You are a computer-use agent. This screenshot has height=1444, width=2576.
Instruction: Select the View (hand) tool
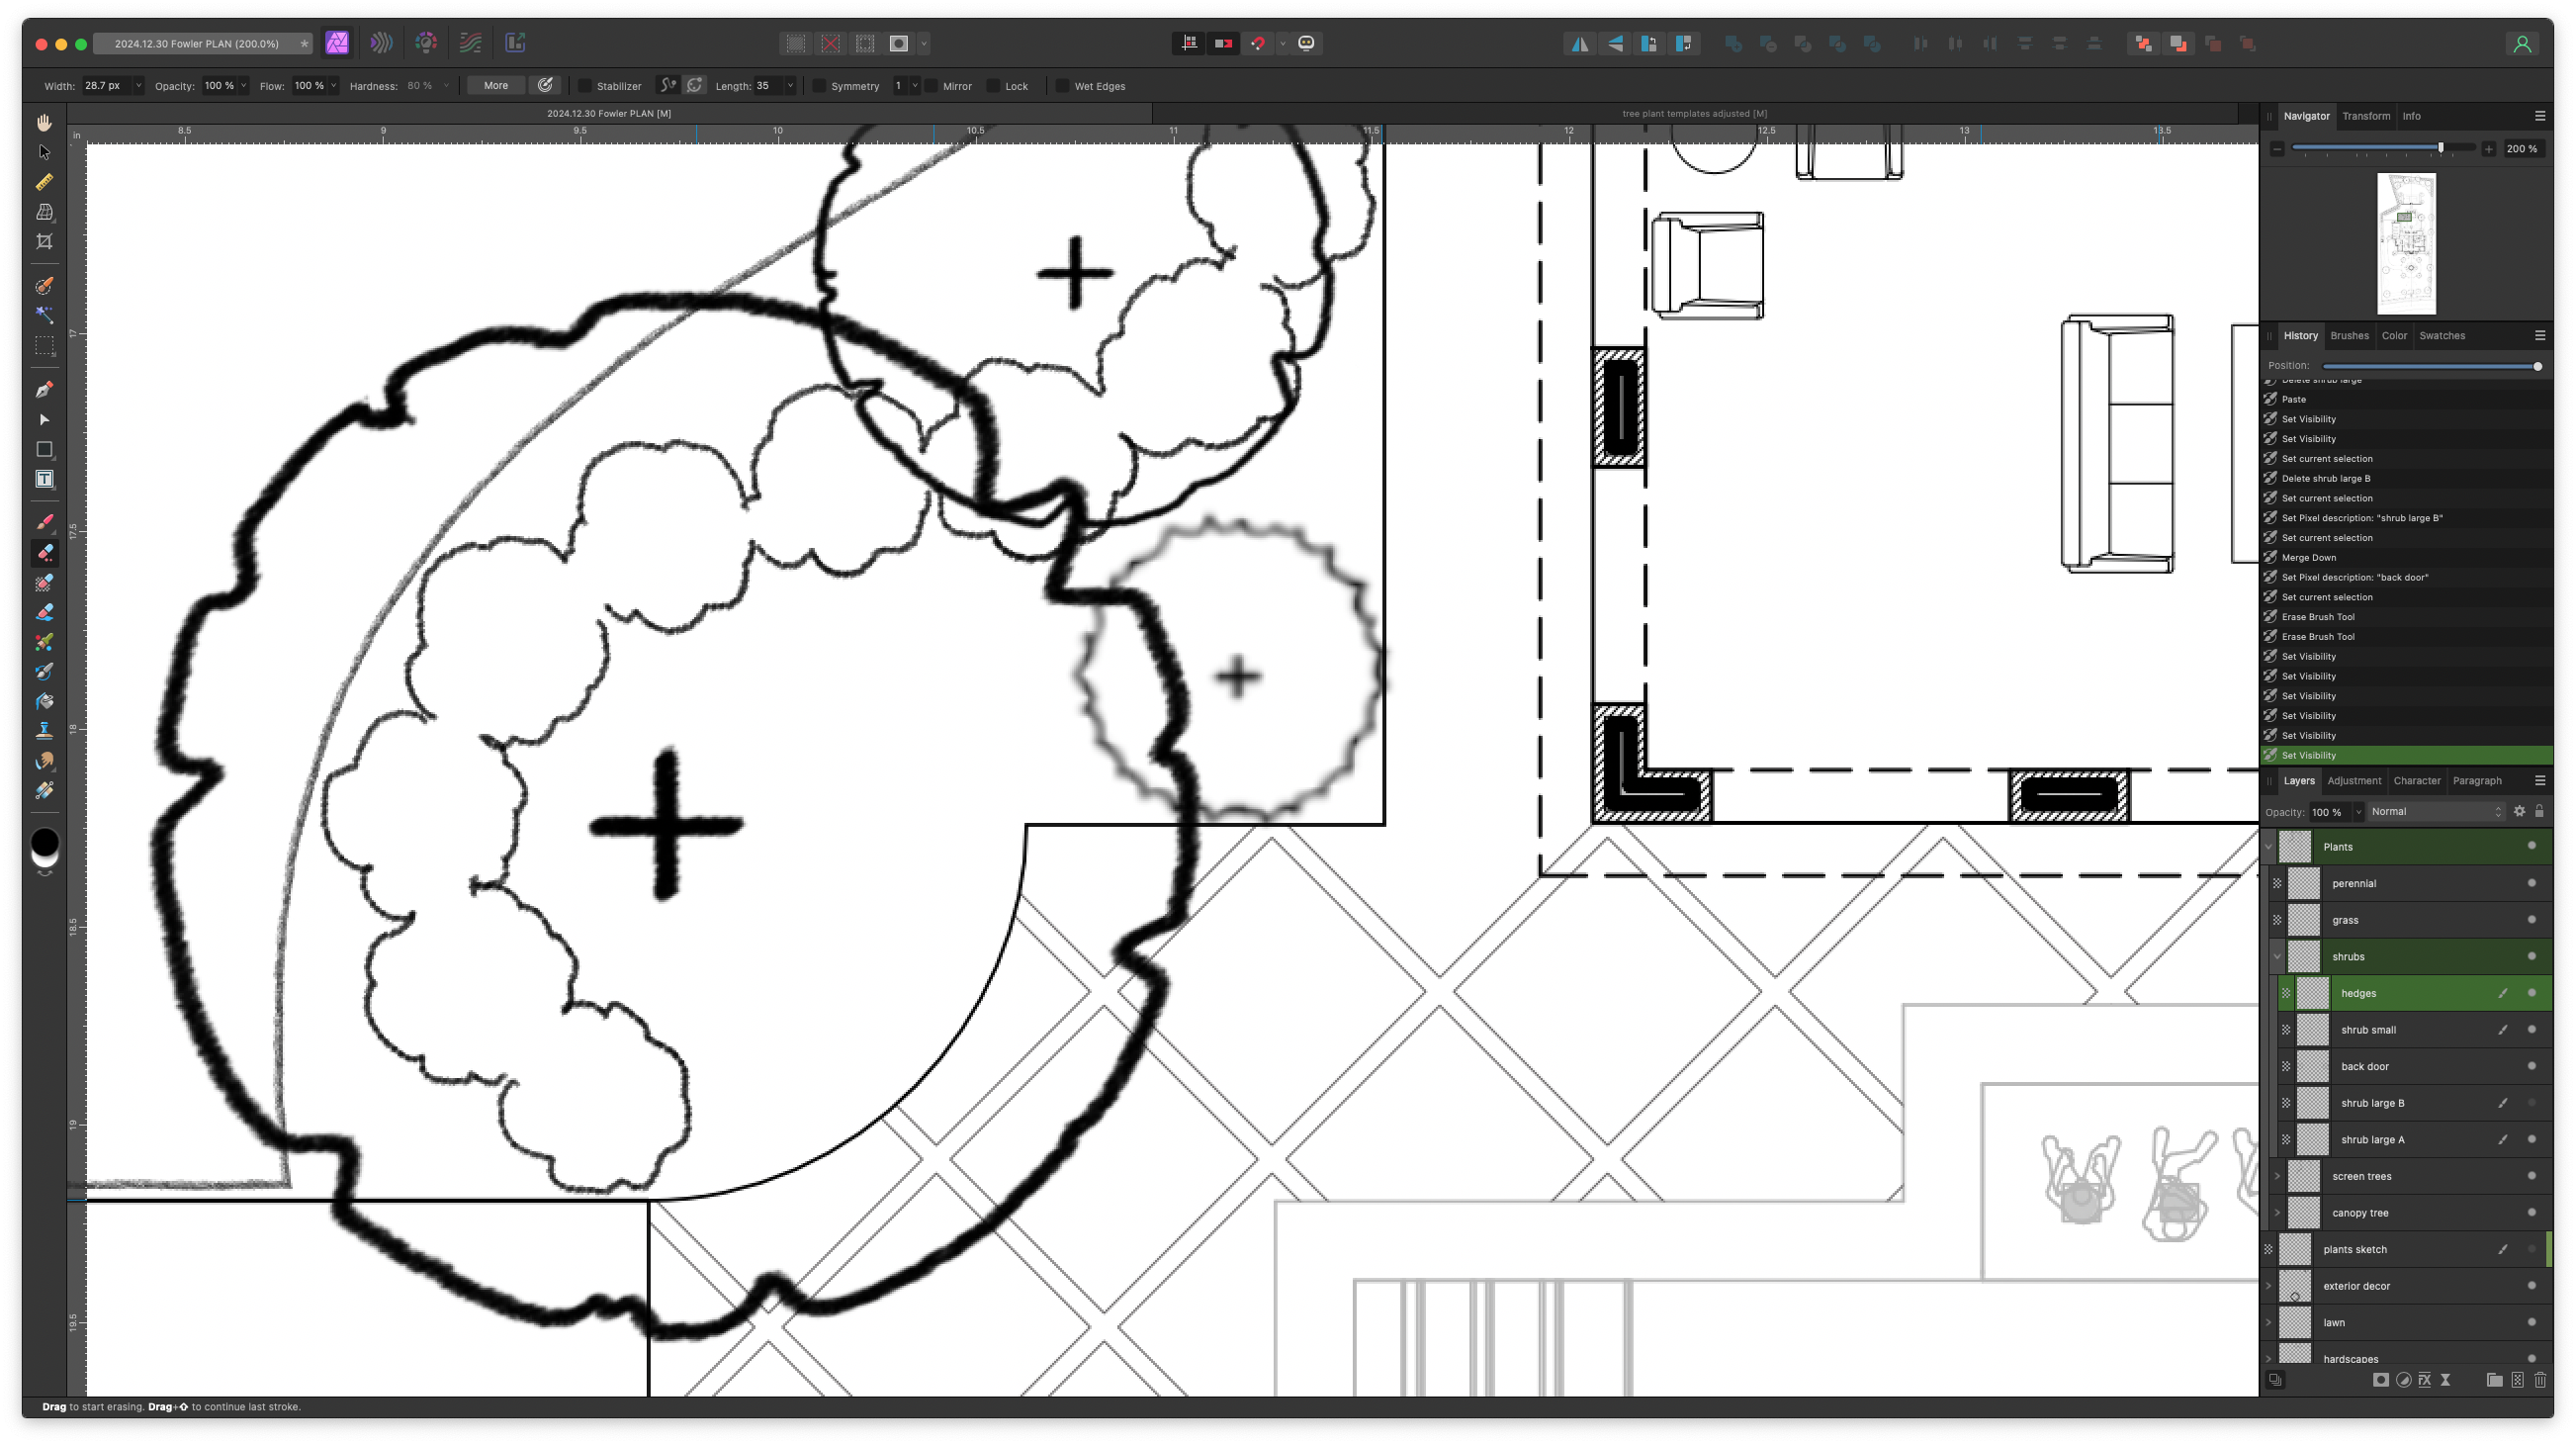coord(44,122)
